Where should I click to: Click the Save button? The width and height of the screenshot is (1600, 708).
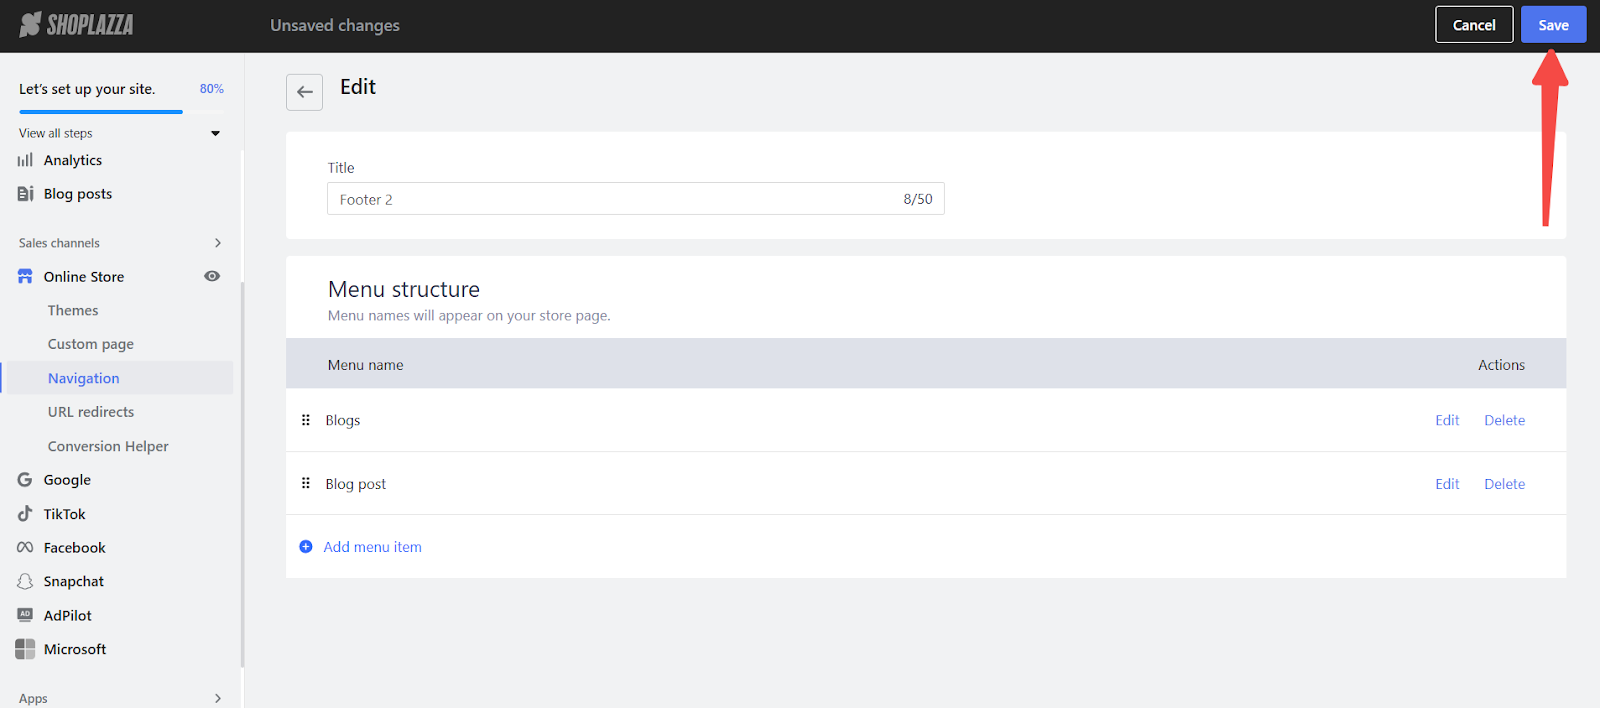(x=1553, y=25)
